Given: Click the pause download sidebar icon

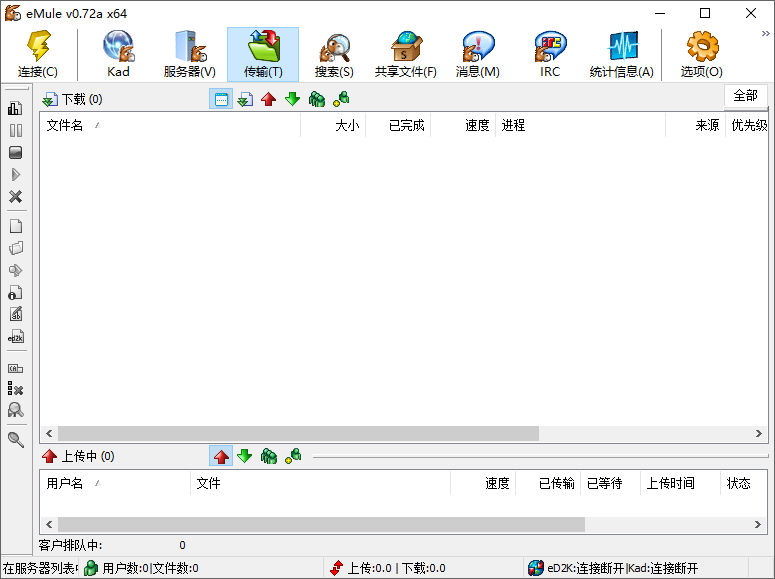Looking at the screenshot, I should (15, 131).
